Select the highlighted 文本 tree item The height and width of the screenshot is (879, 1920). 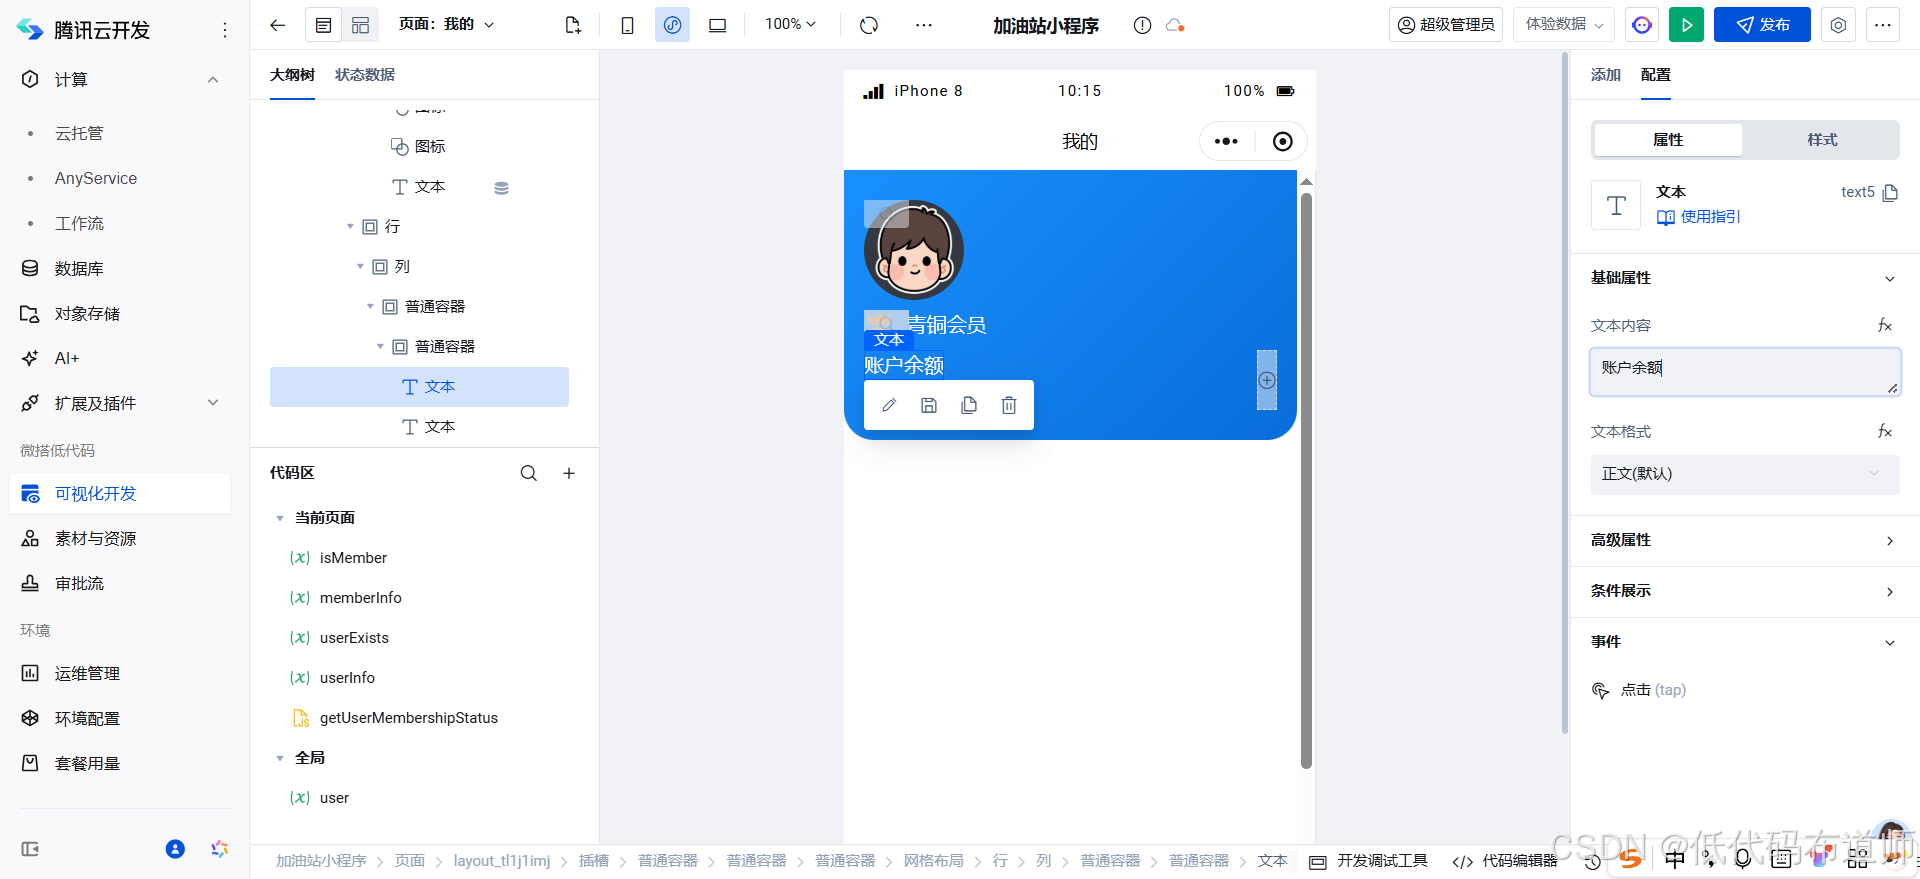(419, 387)
